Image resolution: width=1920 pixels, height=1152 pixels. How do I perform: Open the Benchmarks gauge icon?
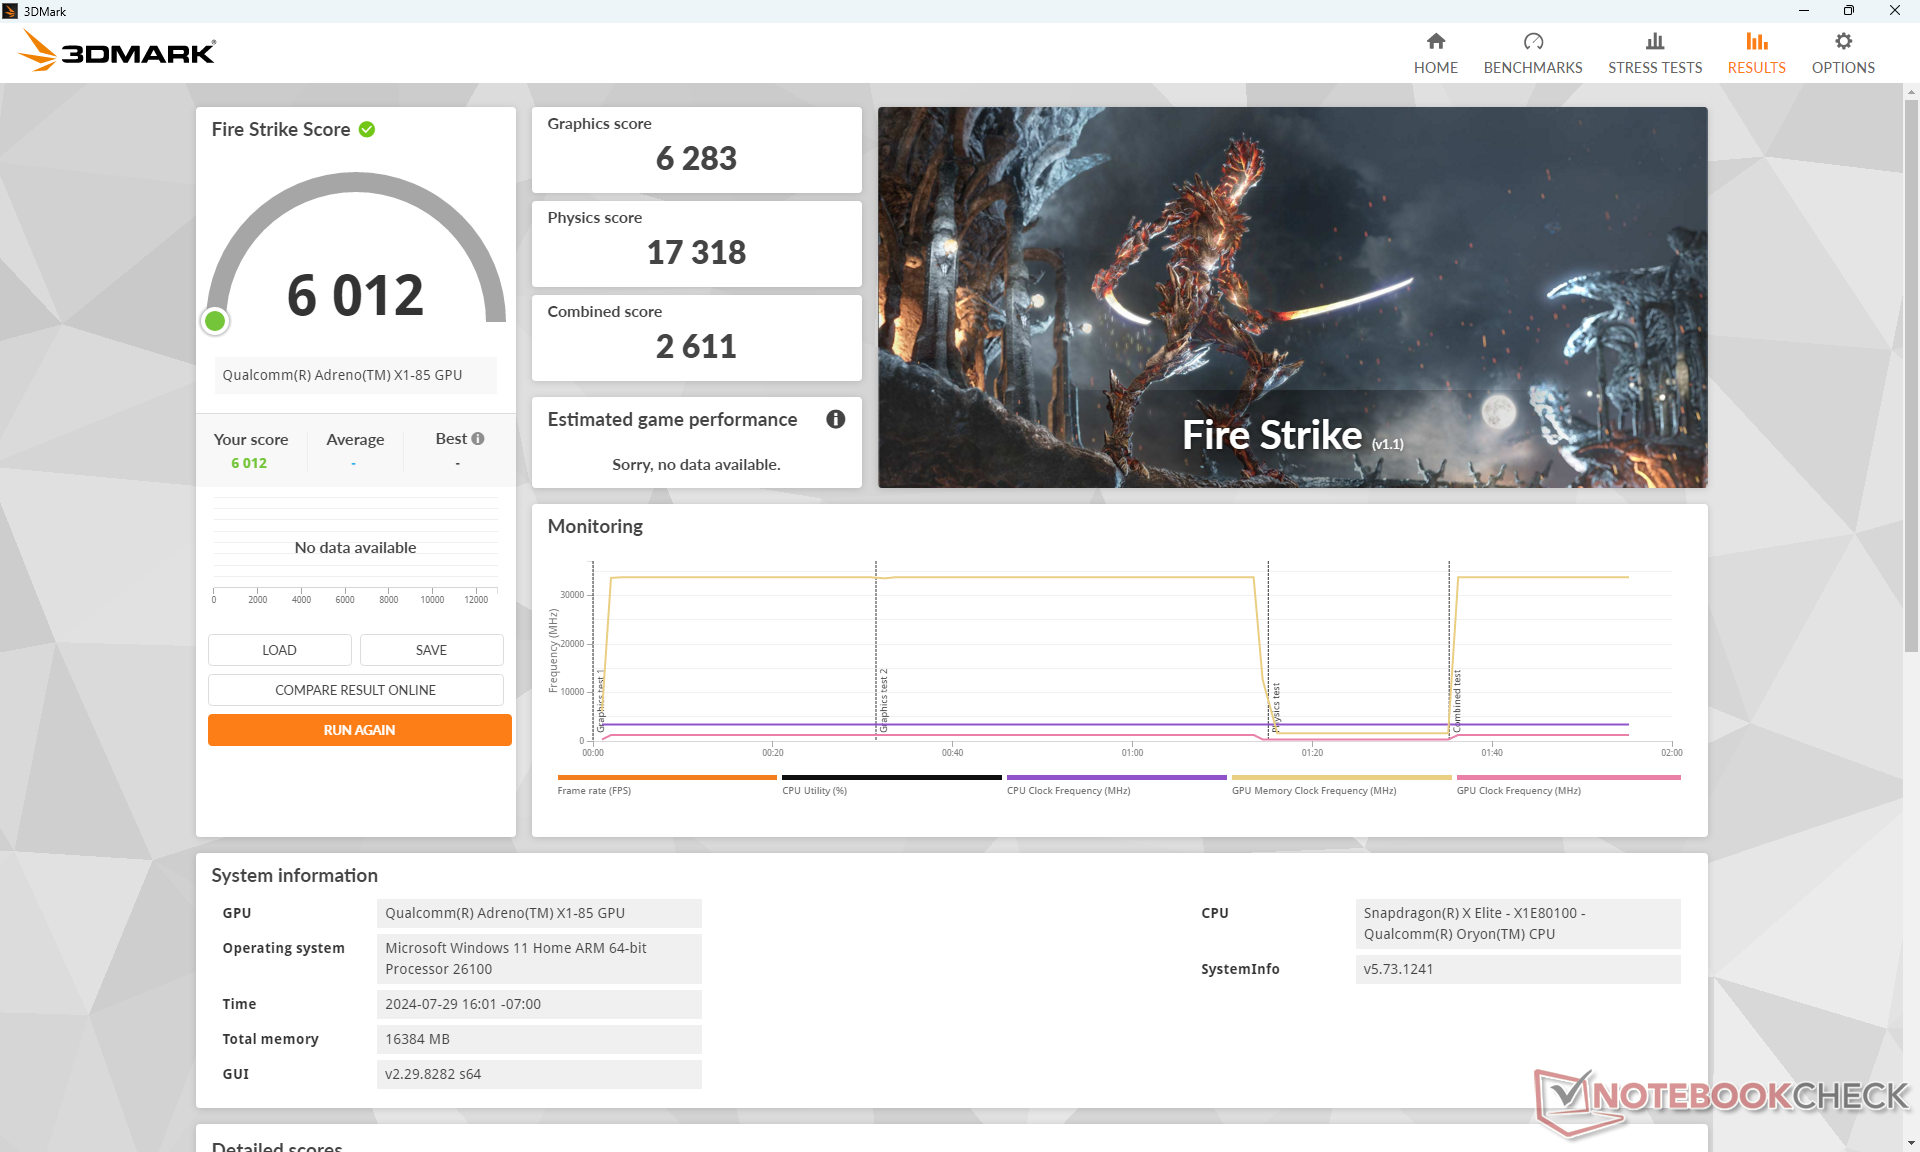[x=1532, y=41]
